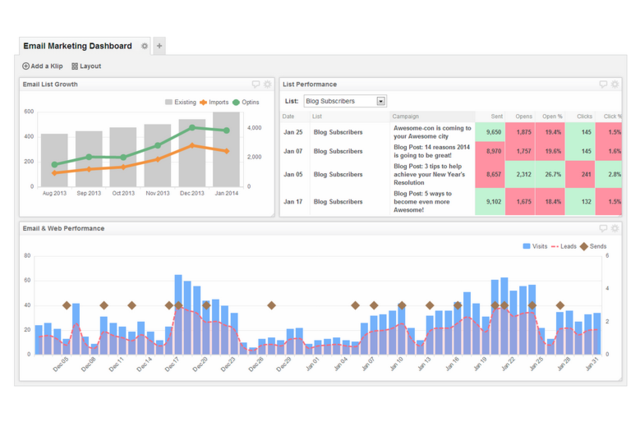This screenshot has width=640, height=426.
Task: Toggle the Imports series in the legend
Action: pyautogui.click(x=214, y=102)
